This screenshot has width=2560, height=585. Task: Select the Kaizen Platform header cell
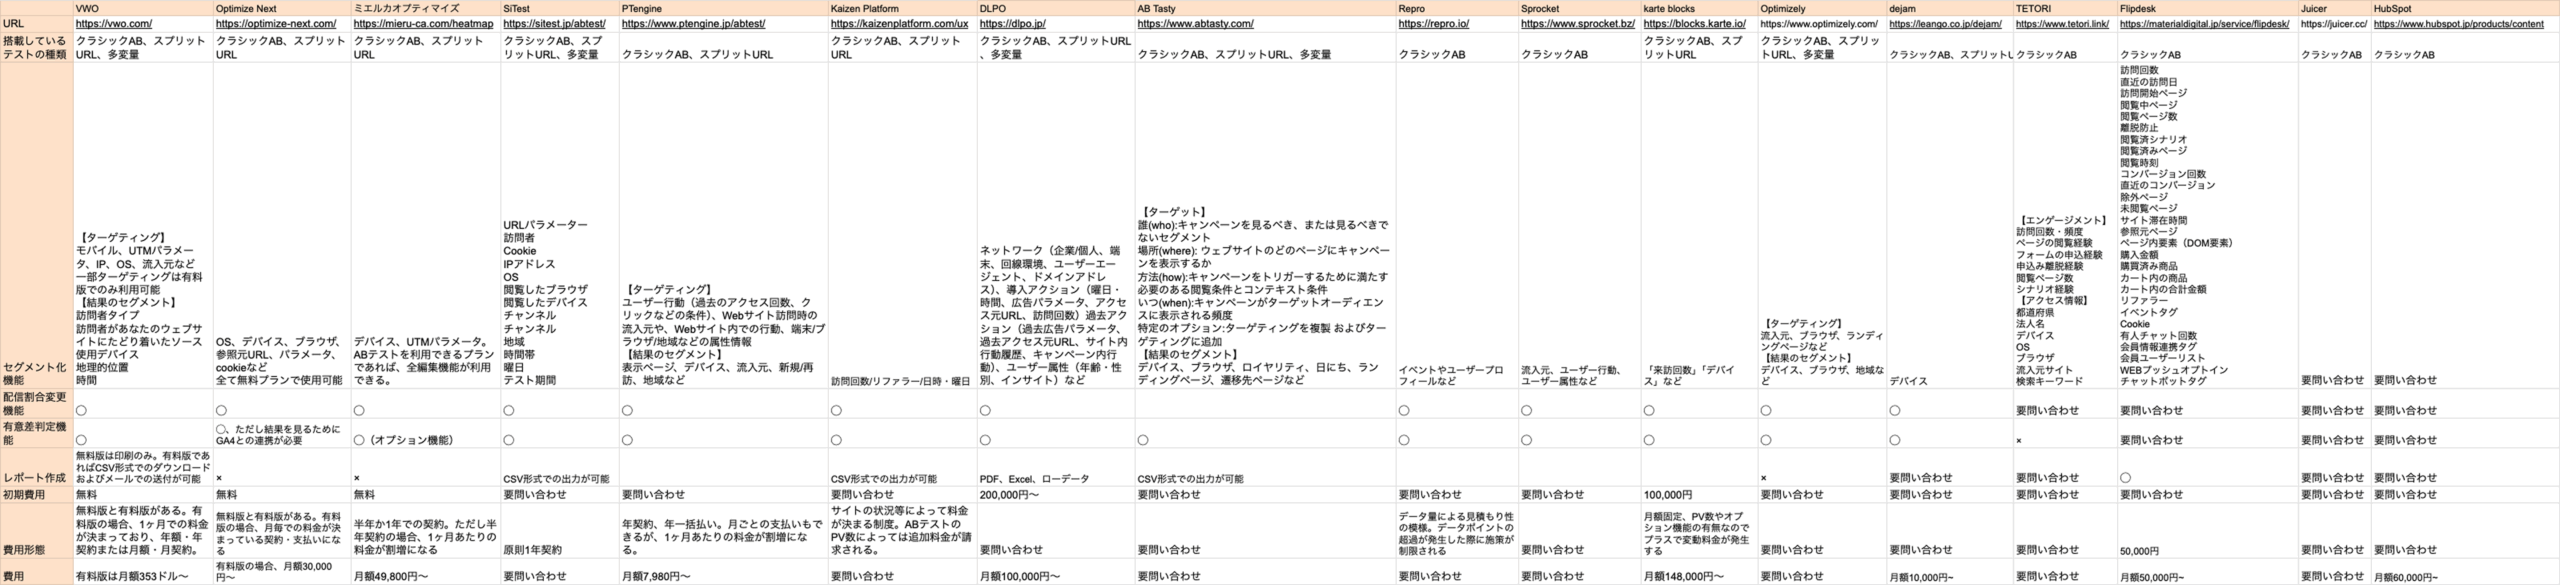pos(903,8)
